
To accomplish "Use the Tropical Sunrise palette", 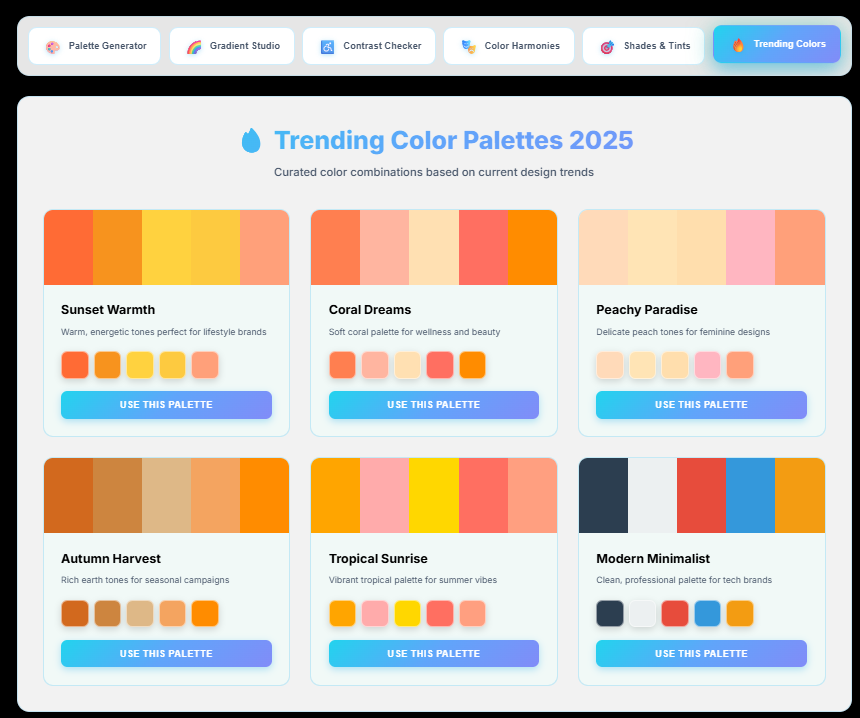I will pyautogui.click(x=433, y=653).
